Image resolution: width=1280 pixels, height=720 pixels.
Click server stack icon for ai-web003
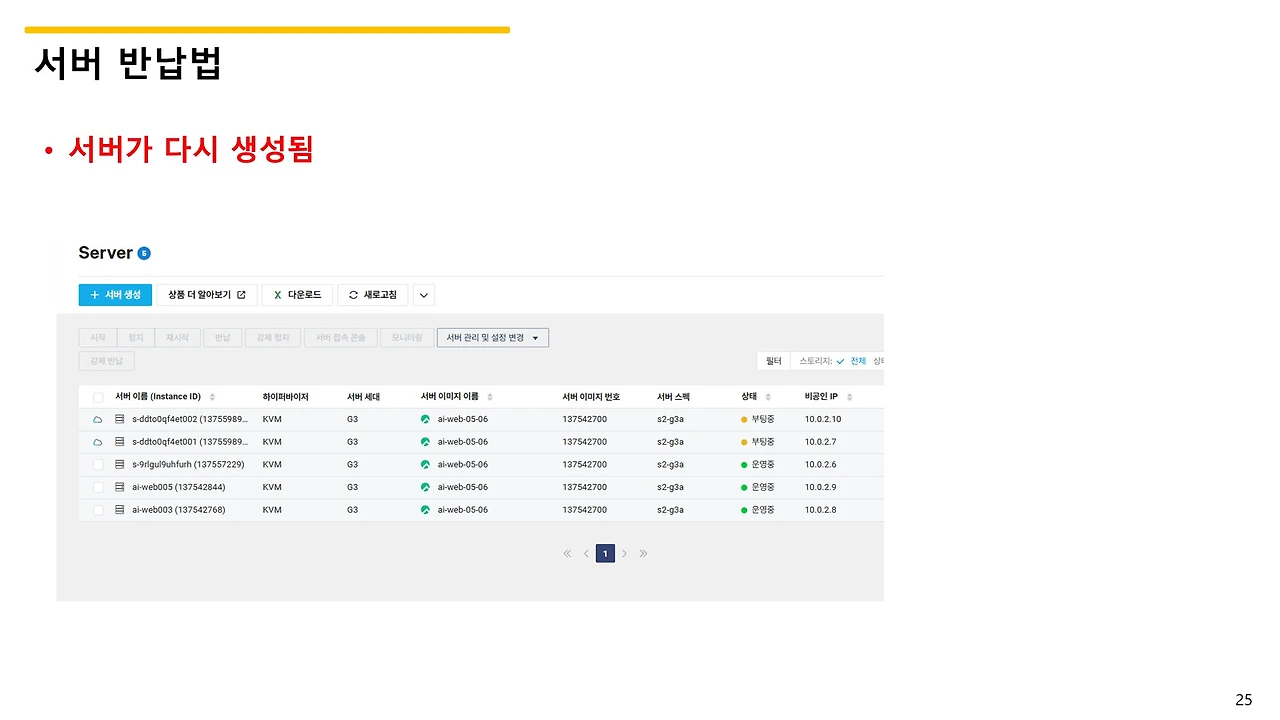[x=120, y=510]
